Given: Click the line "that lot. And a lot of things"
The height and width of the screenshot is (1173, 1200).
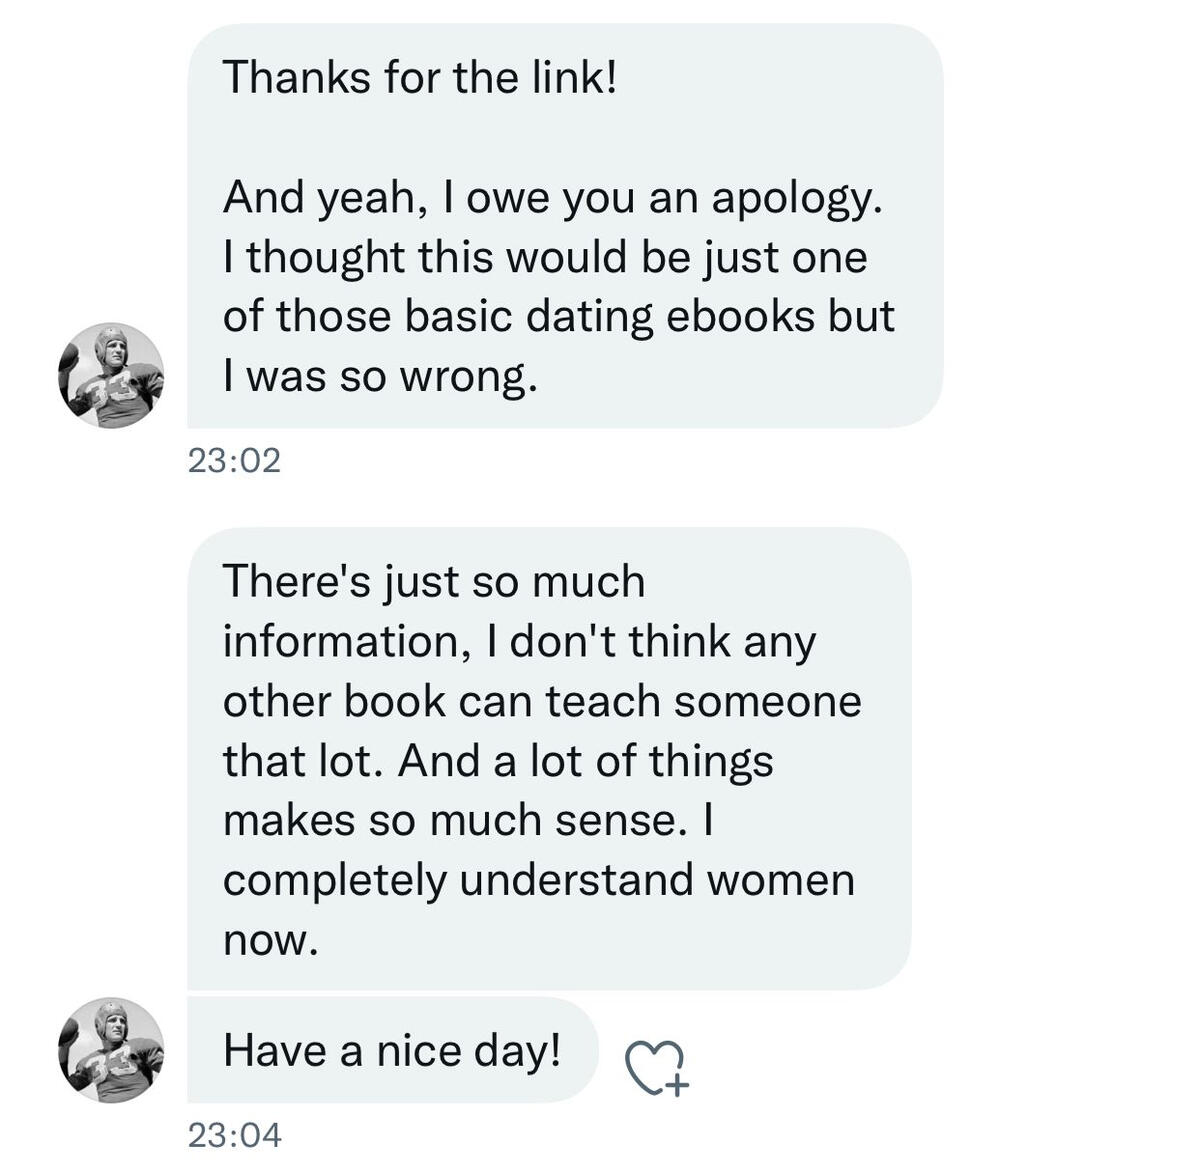Looking at the screenshot, I should (x=498, y=761).
